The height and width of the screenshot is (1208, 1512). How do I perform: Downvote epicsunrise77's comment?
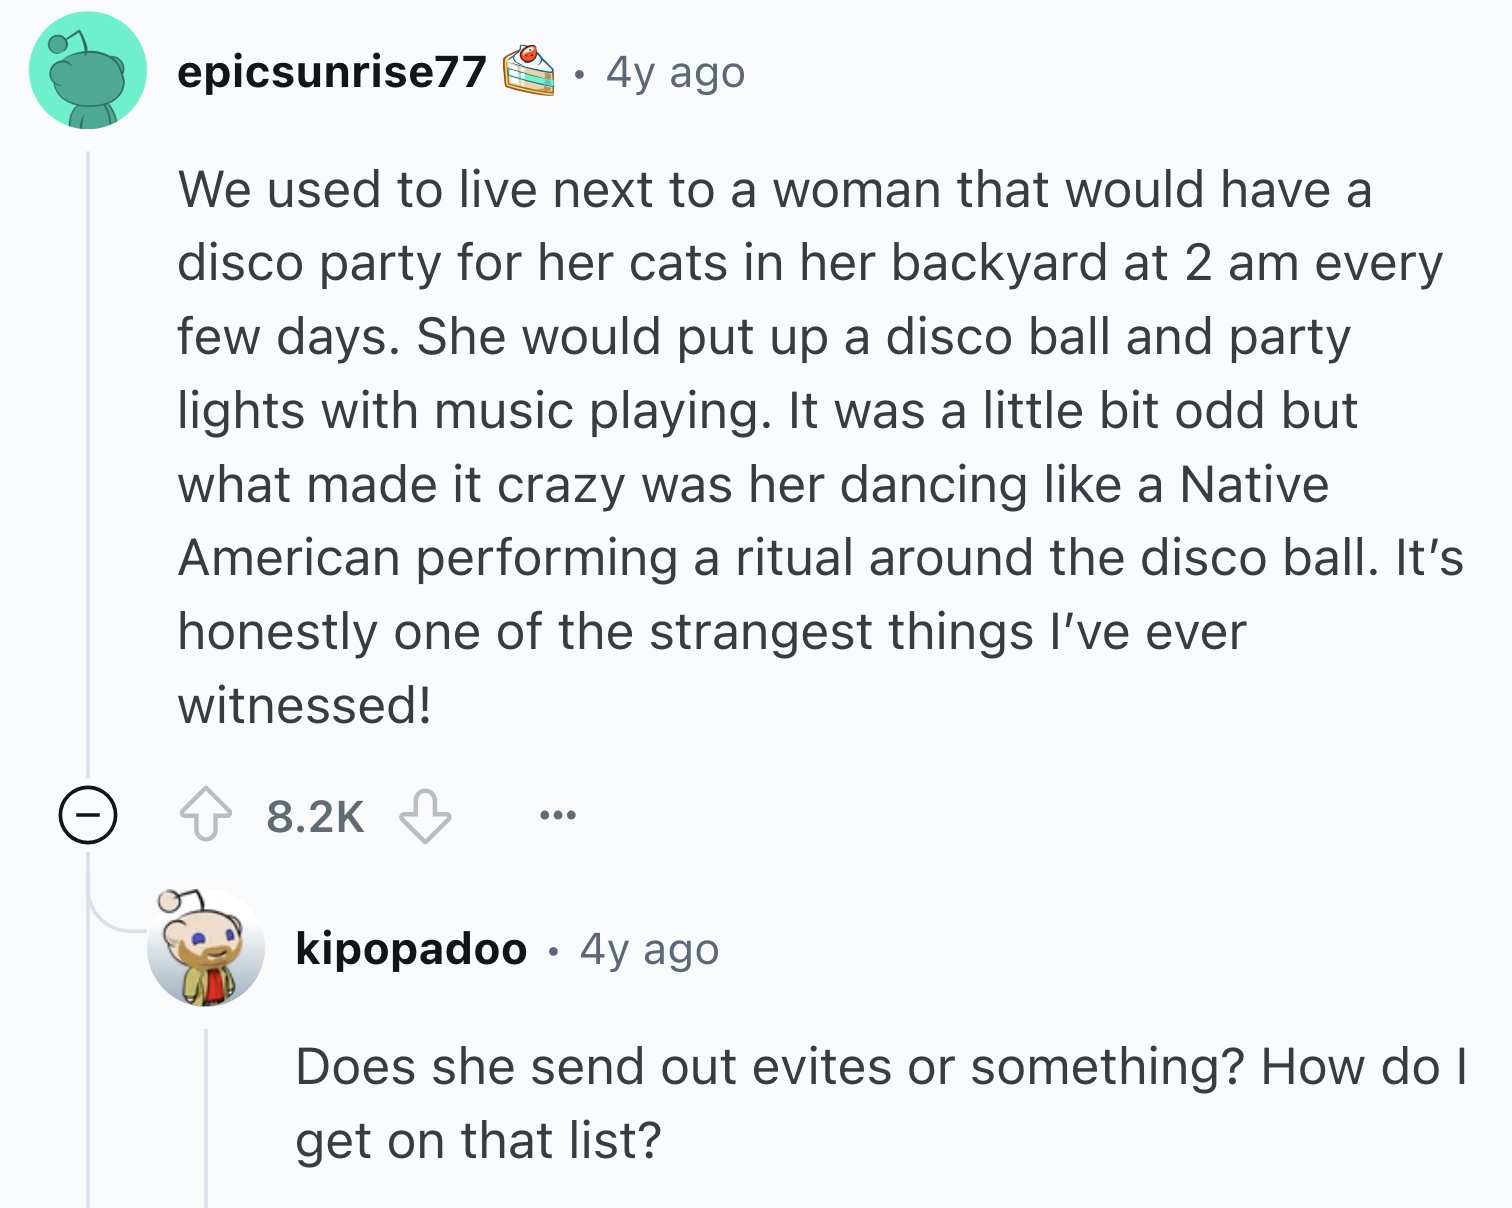pos(425,815)
